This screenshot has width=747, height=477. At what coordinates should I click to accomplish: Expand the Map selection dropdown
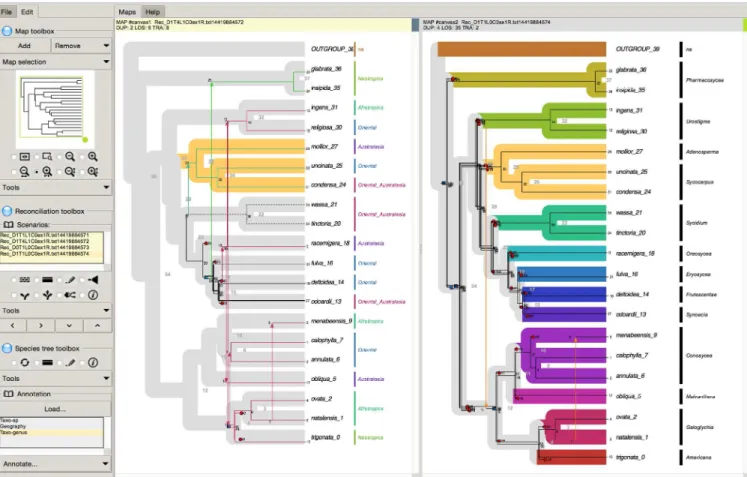pos(106,62)
